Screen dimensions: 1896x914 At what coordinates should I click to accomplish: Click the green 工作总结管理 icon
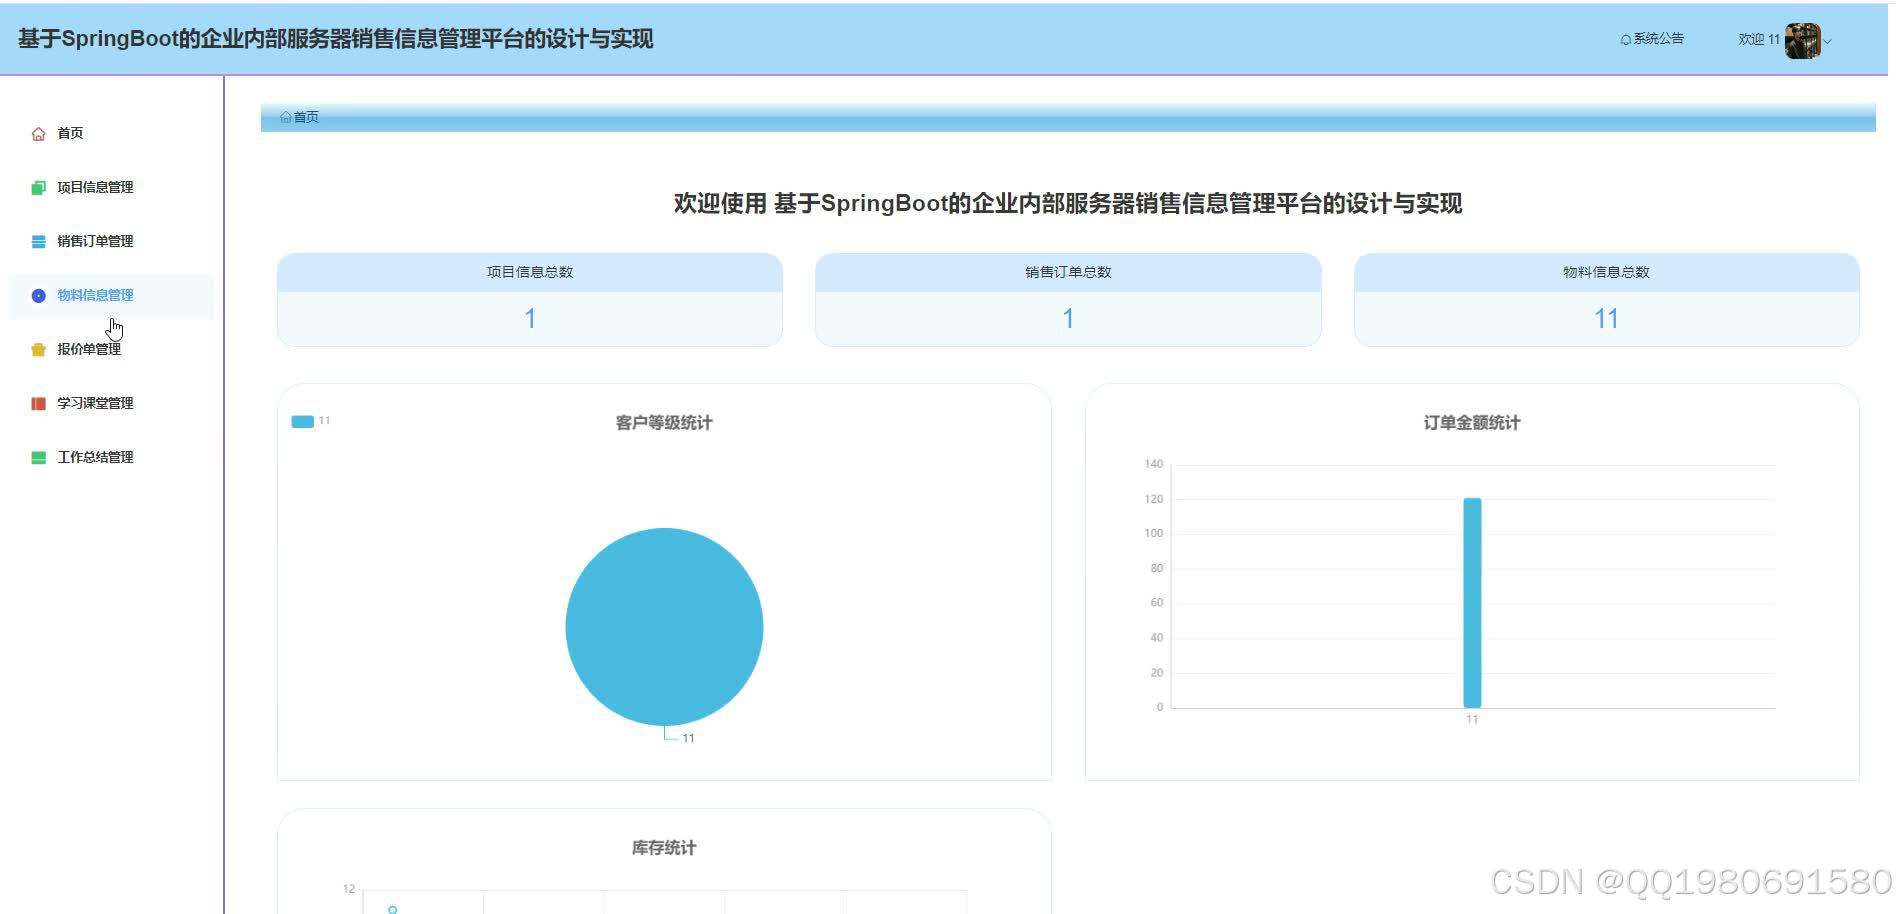tap(37, 457)
